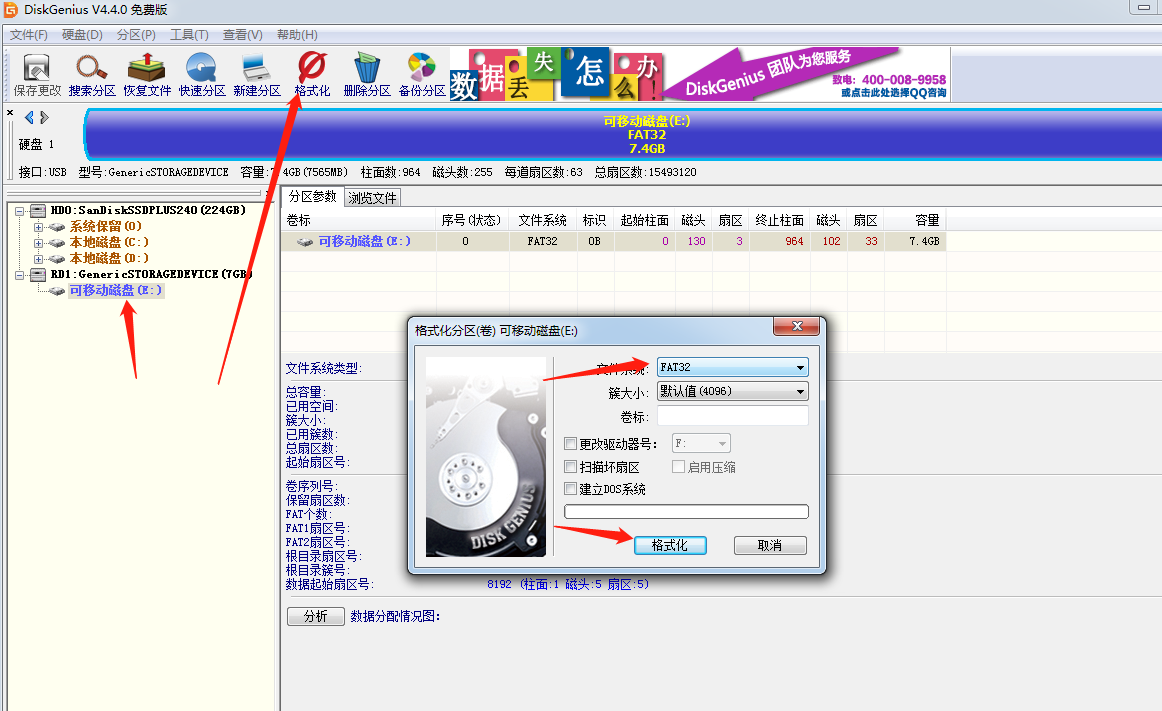Select 可移动磁盘(E:) in the disk tree
Viewport: 1162px width, 711px height.
(116, 291)
